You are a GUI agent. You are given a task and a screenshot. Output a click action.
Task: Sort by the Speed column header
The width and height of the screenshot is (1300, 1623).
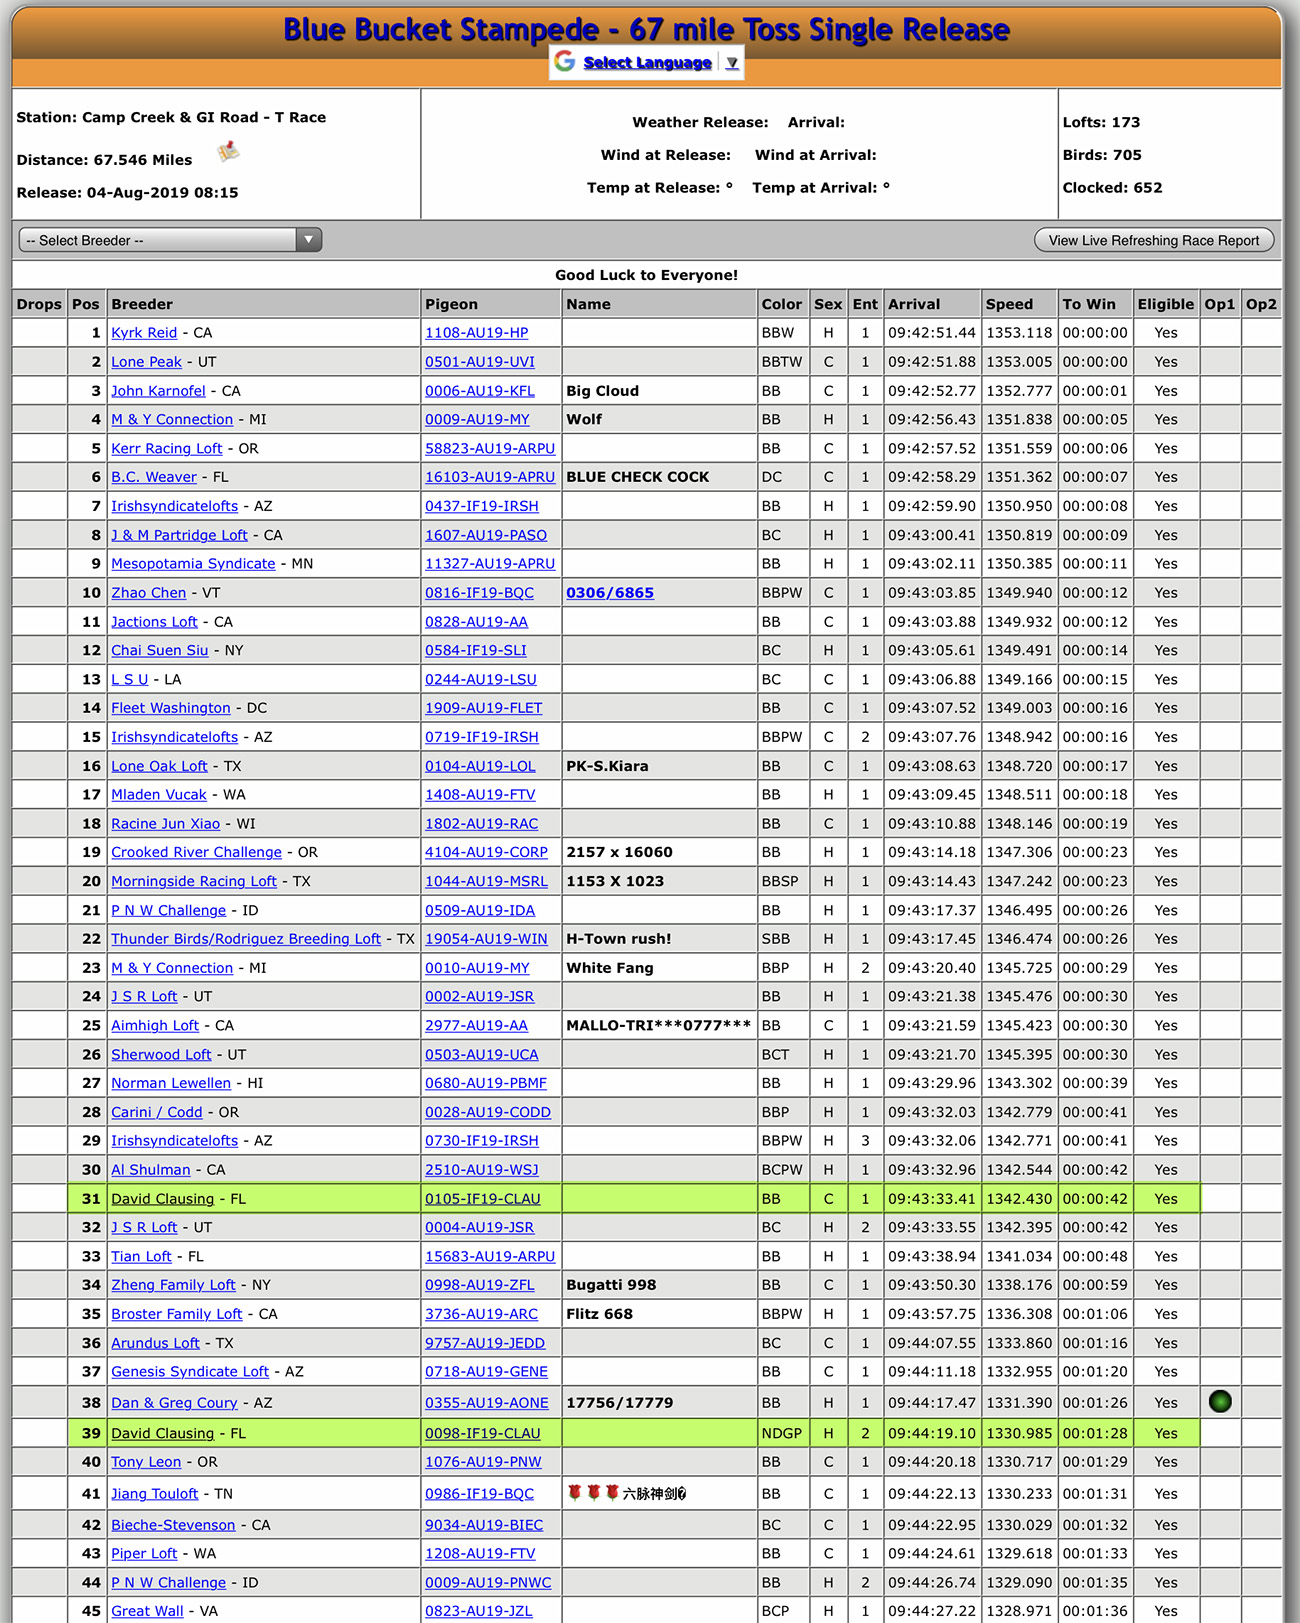1009,304
